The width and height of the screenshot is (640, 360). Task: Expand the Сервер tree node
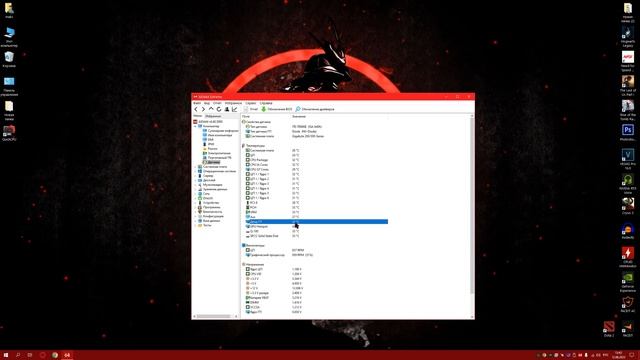coord(195,176)
